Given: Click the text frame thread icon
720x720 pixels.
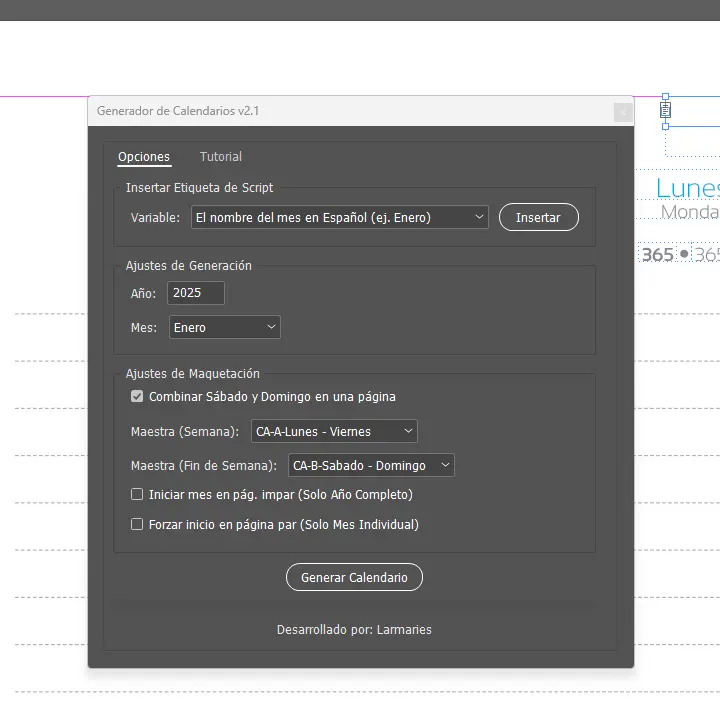Looking at the screenshot, I should click(665, 111).
